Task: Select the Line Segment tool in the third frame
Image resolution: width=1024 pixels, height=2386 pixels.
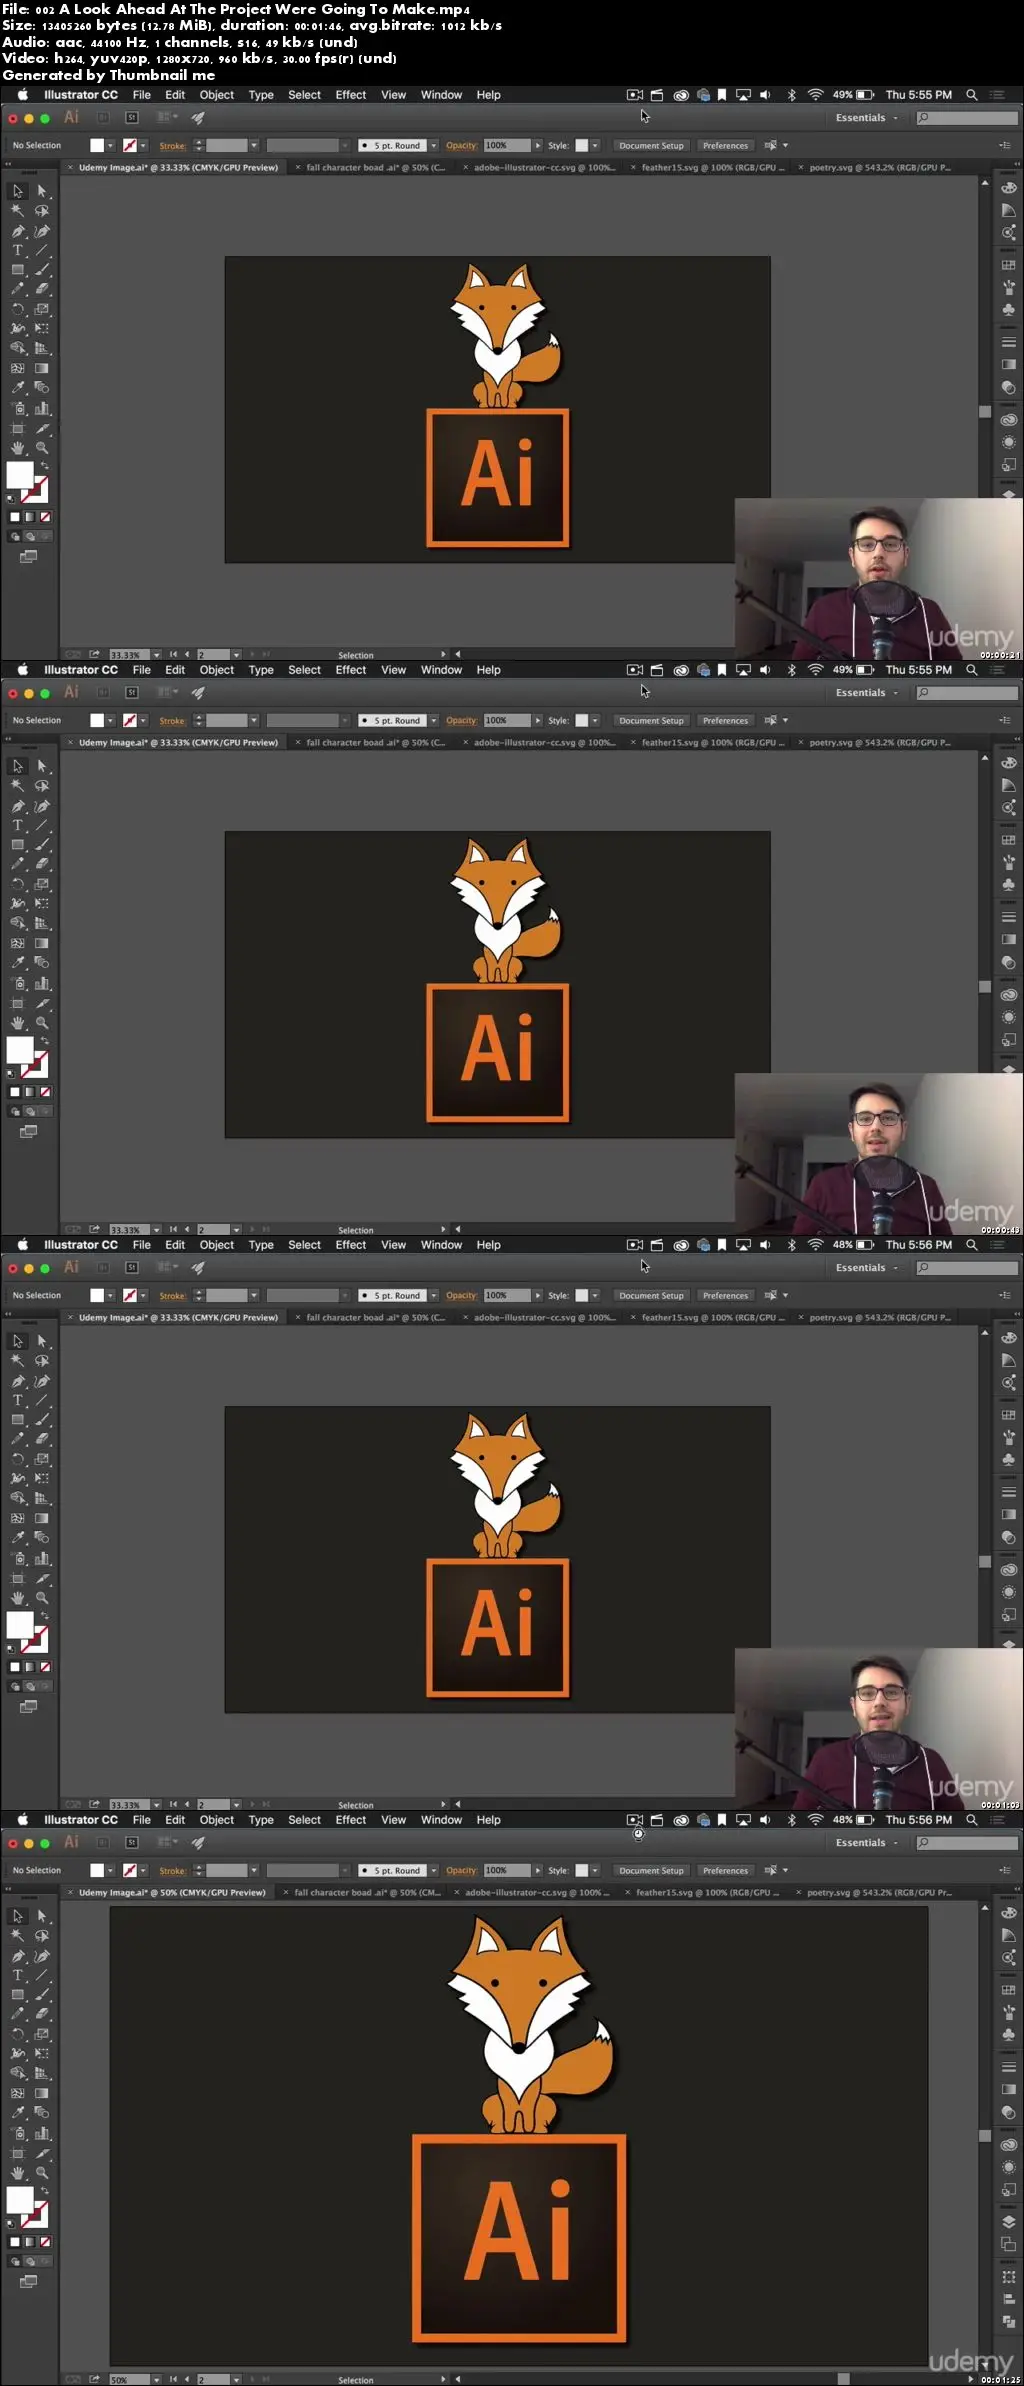Action: (42, 1400)
